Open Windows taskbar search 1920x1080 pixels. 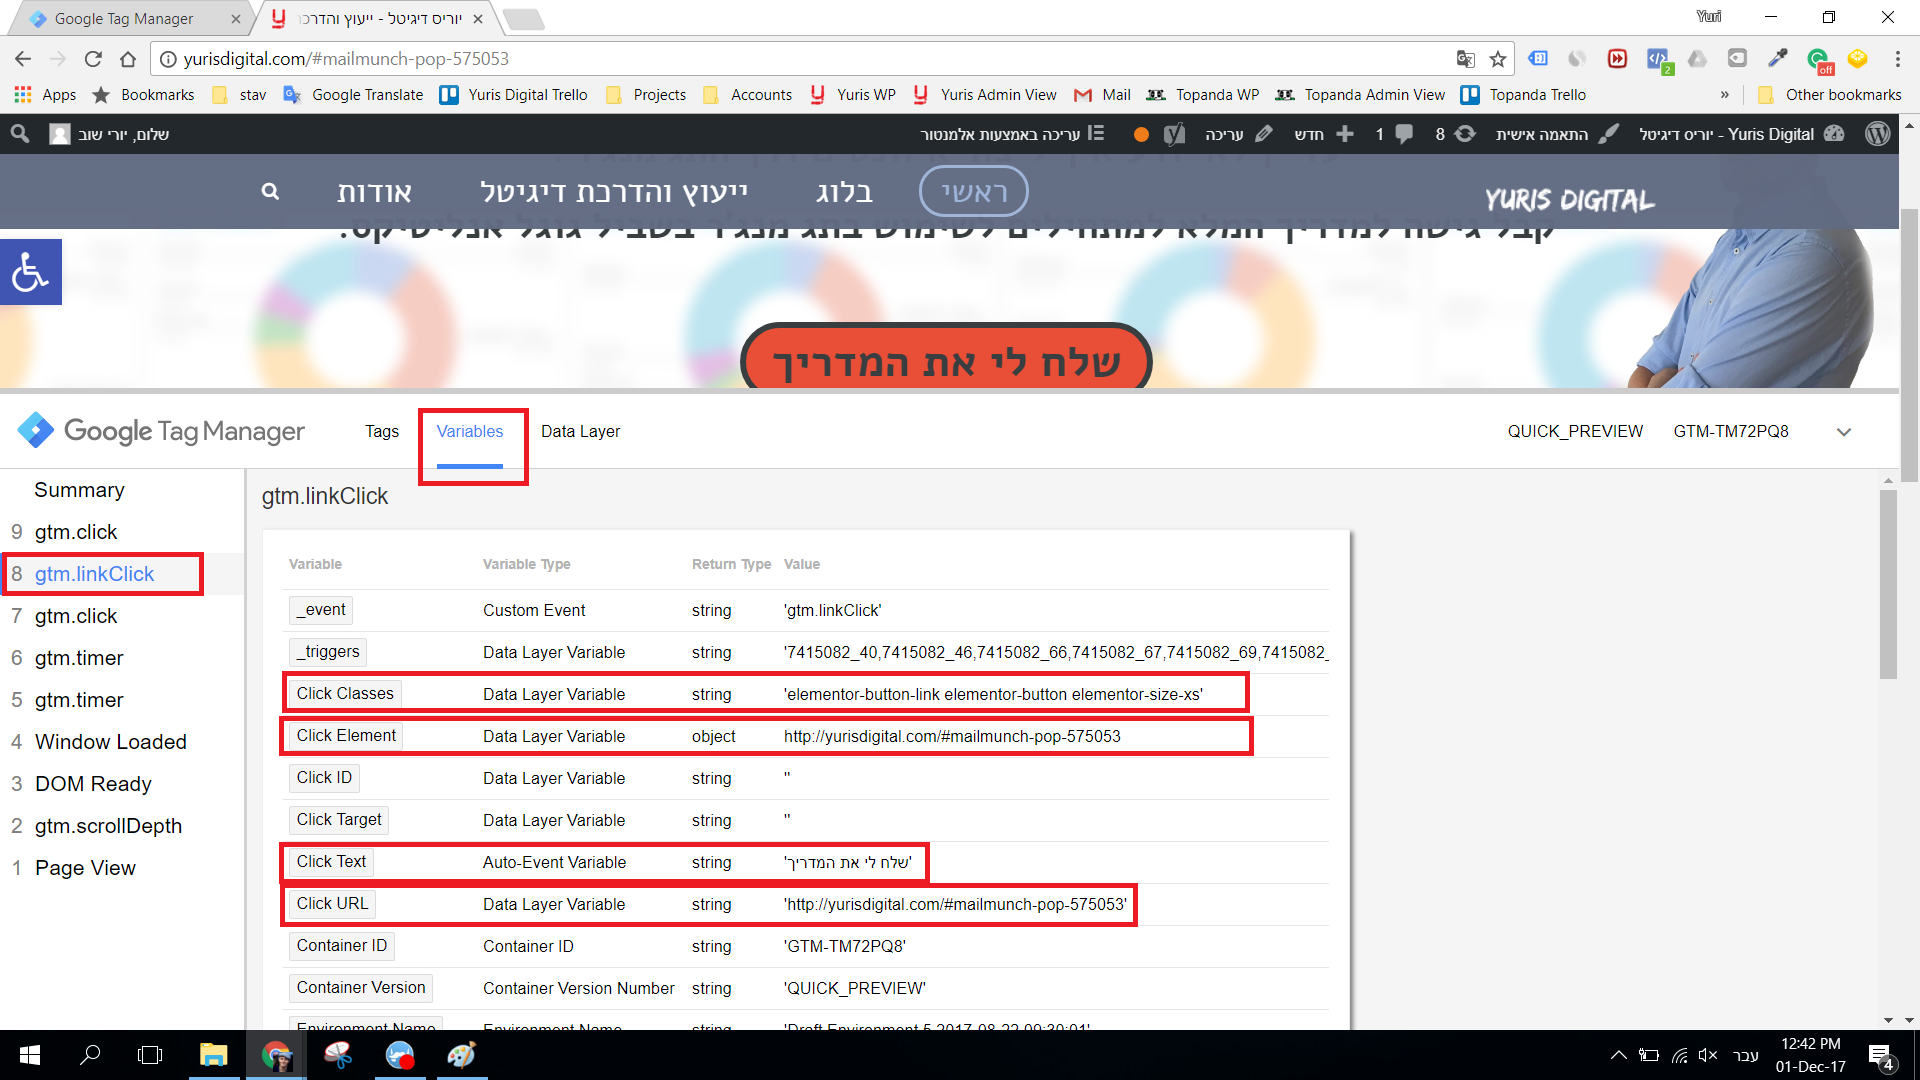click(x=90, y=1055)
